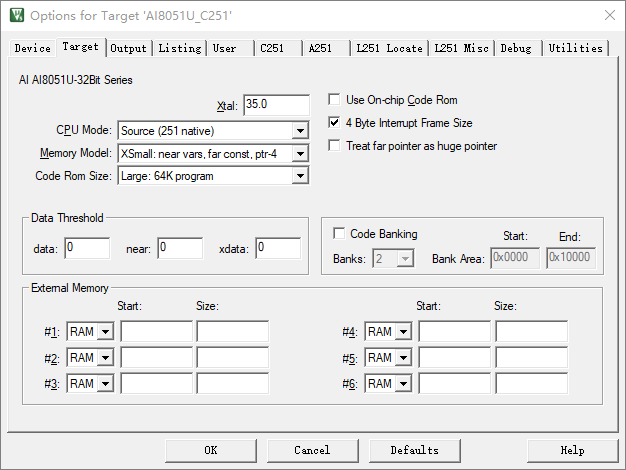Click the 'AI AI8051U-32Bit Series' device label
This screenshot has width=626, height=470.
click(75, 80)
